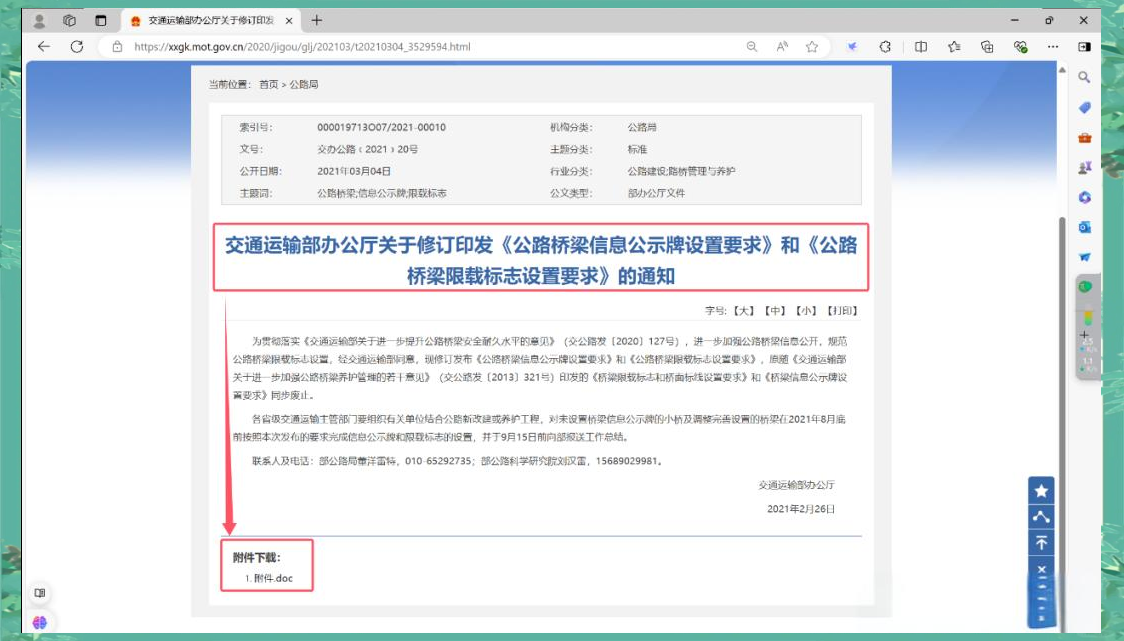Toggle the Edge sidebar panel button
The width and height of the screenshot is (1124, 641).
tap(1085, 47)
